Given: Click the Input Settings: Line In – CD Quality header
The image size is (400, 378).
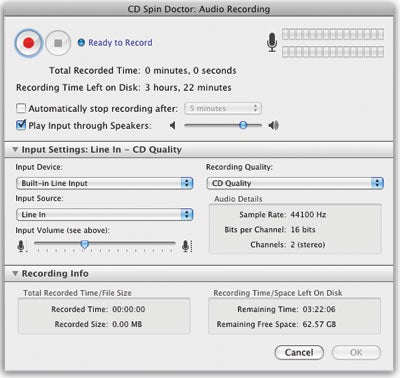Looking at the screenshot, I should (x=102, y=150).
